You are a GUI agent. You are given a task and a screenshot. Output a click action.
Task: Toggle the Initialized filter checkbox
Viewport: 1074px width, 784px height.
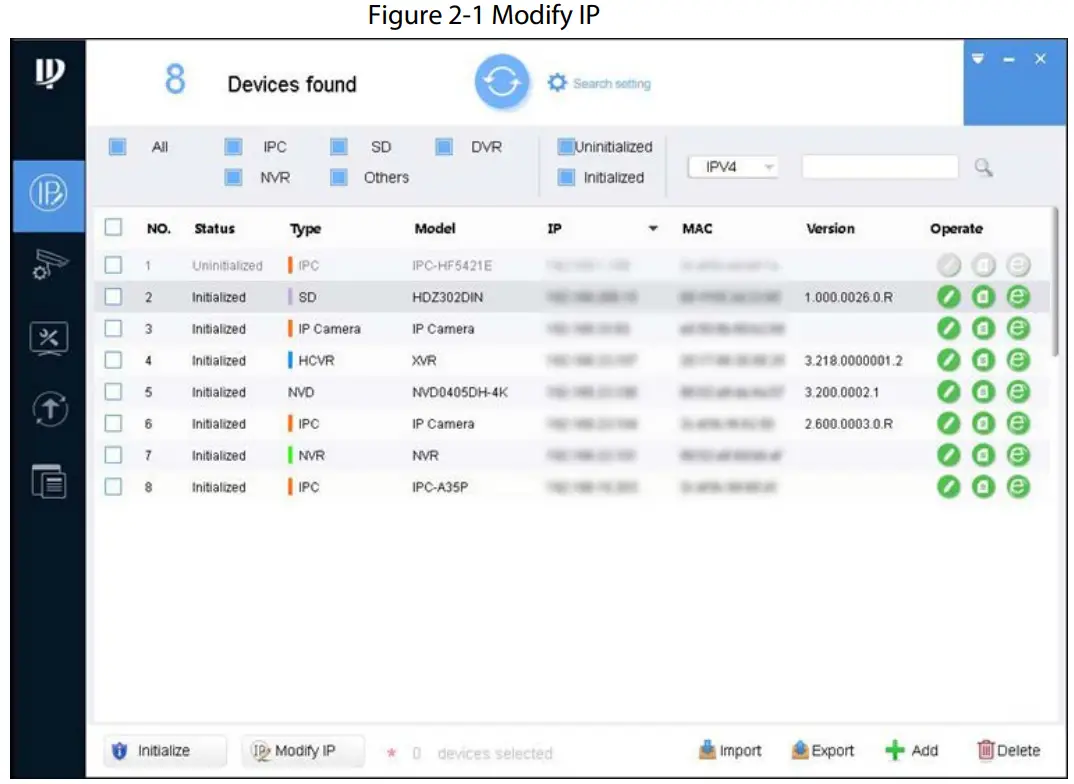pyautogui.click(x=566, y=177)
